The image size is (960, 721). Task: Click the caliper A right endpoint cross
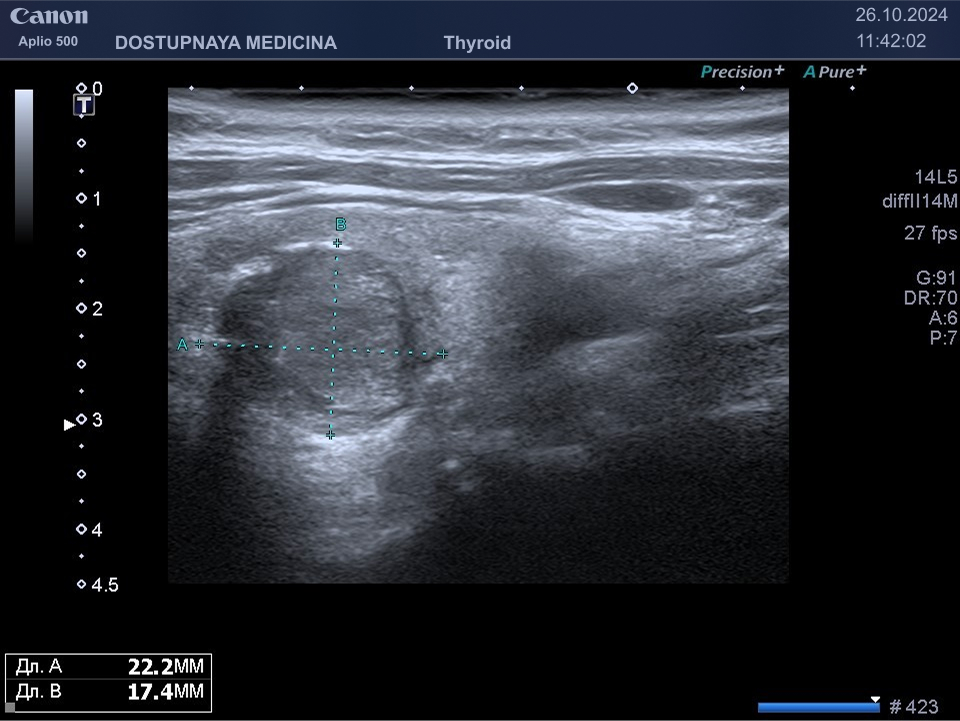coord(442,353)
